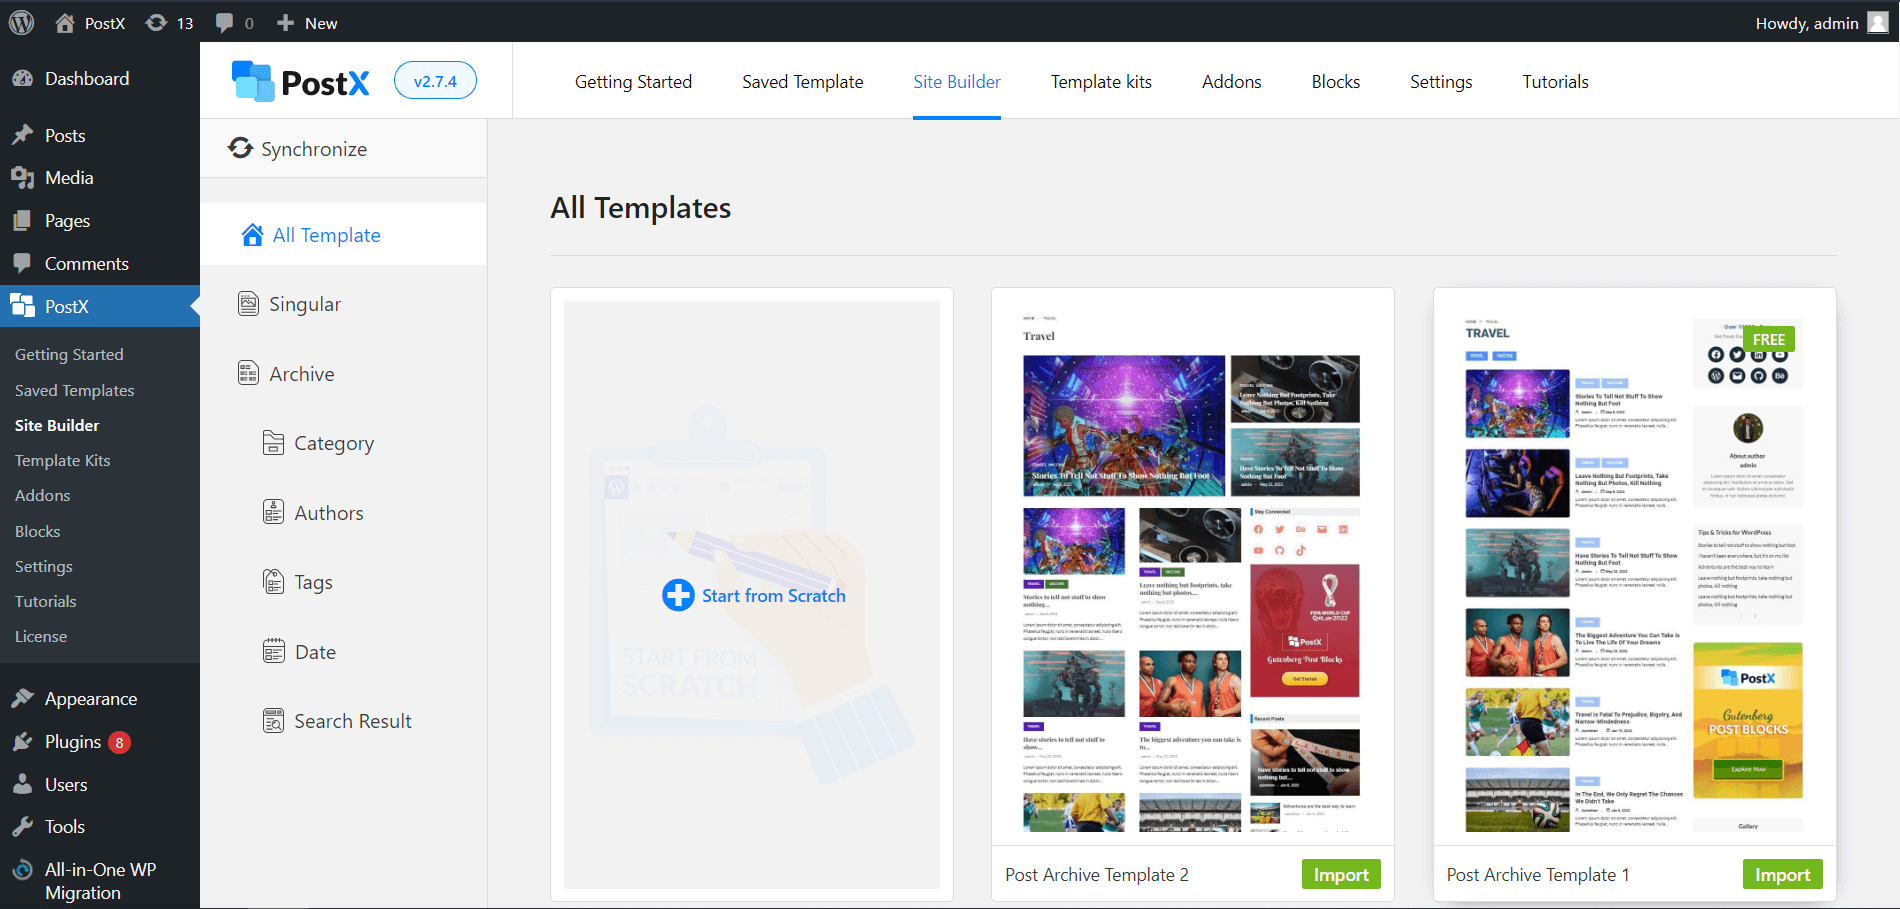The width and height of the screenshot is (1900, 909).
Task: Select the Search Result template icon
Action: click(x=273, y=719)
